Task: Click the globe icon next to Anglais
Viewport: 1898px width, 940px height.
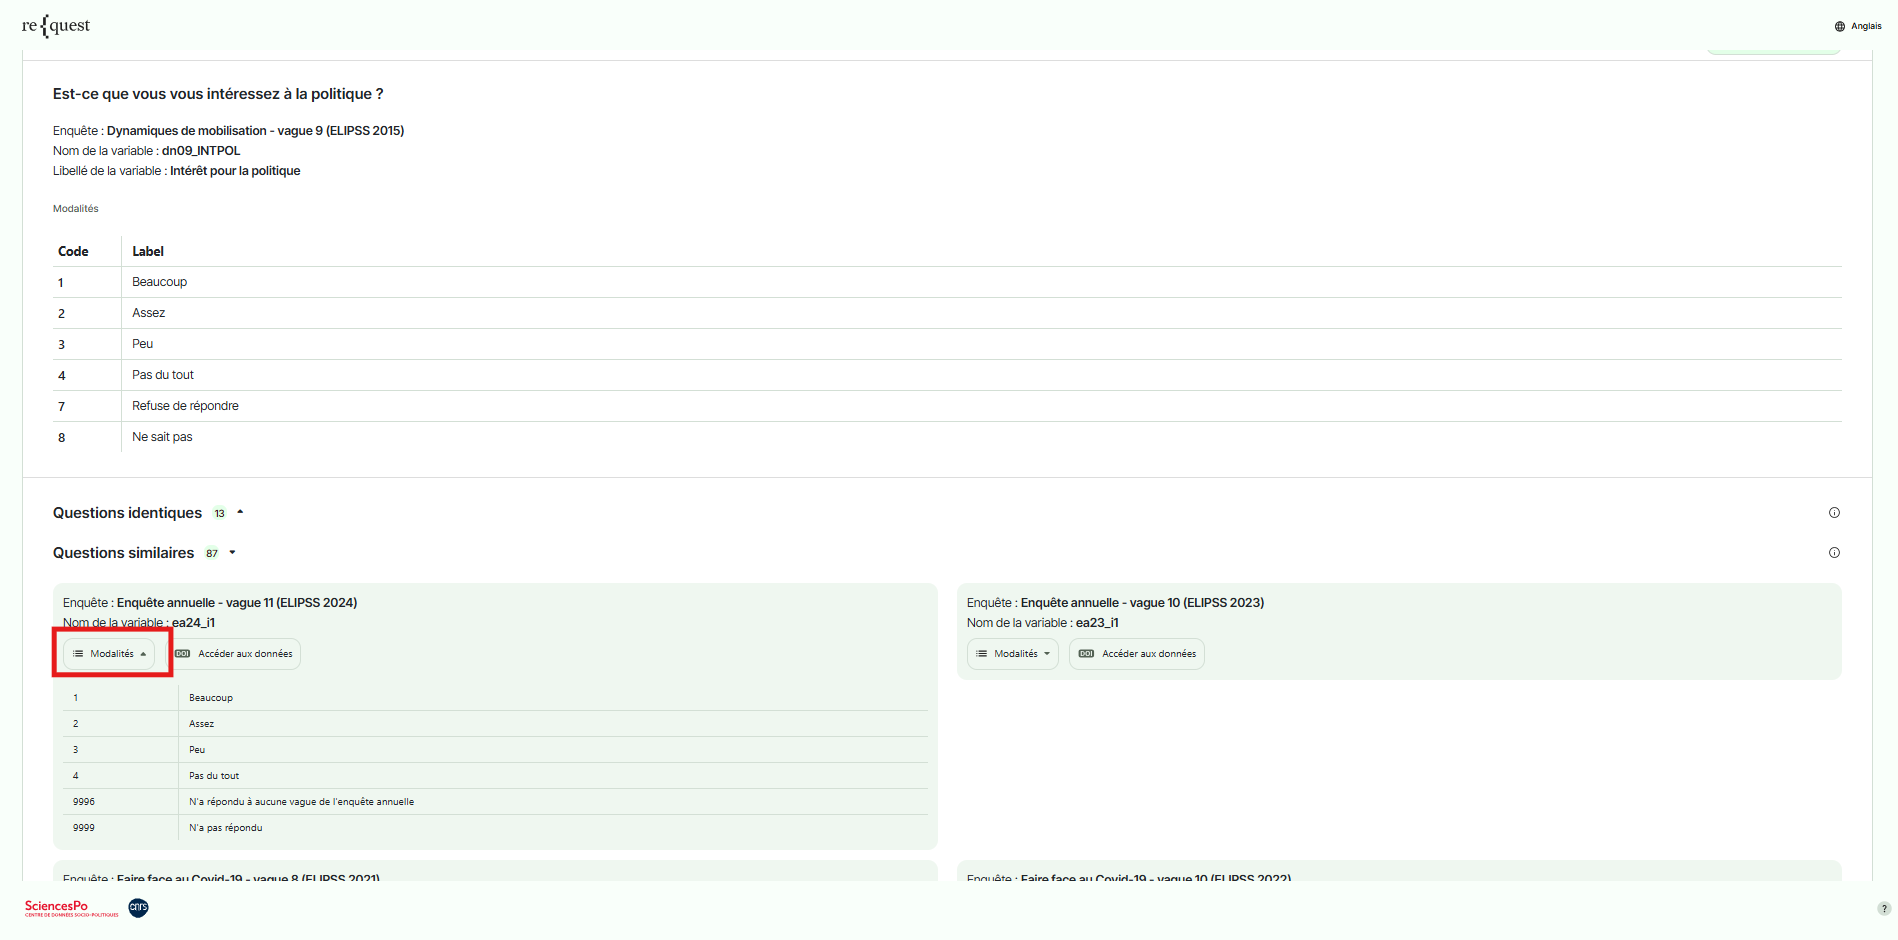Action: pos(1838,26)
